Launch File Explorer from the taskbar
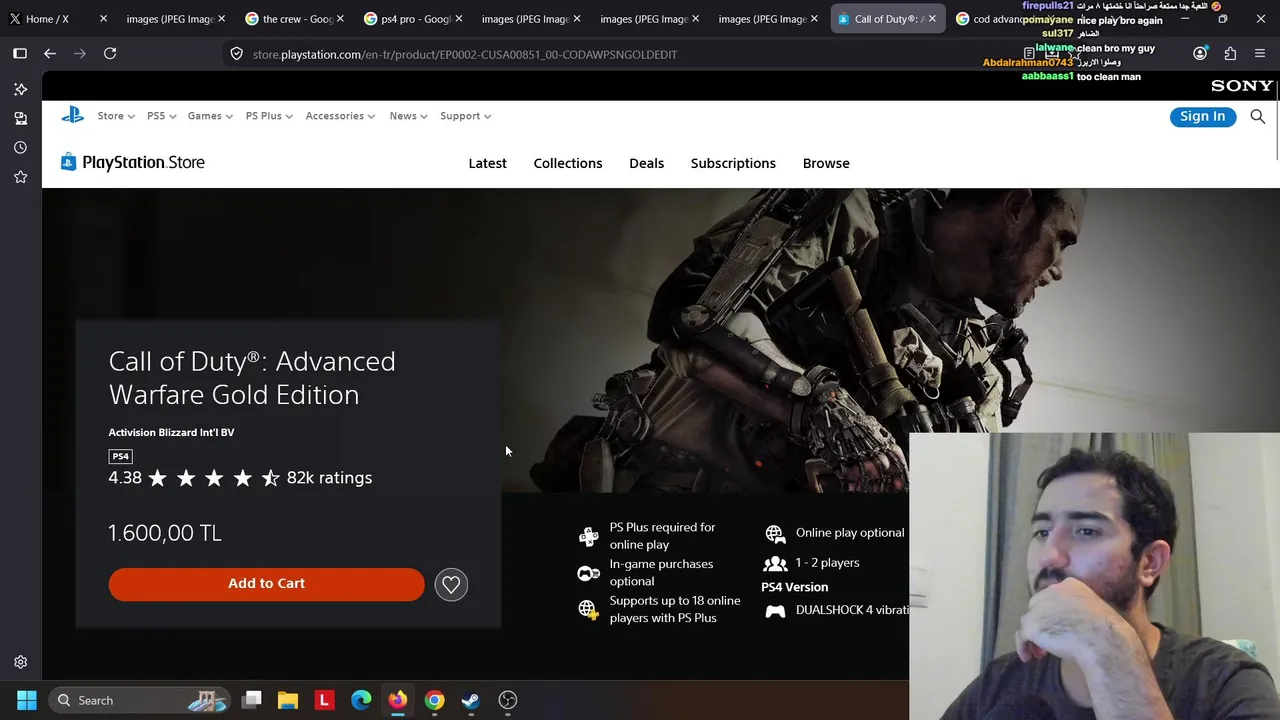The width and height of the screenshot is (1280, 720). [x=288, y=700]
